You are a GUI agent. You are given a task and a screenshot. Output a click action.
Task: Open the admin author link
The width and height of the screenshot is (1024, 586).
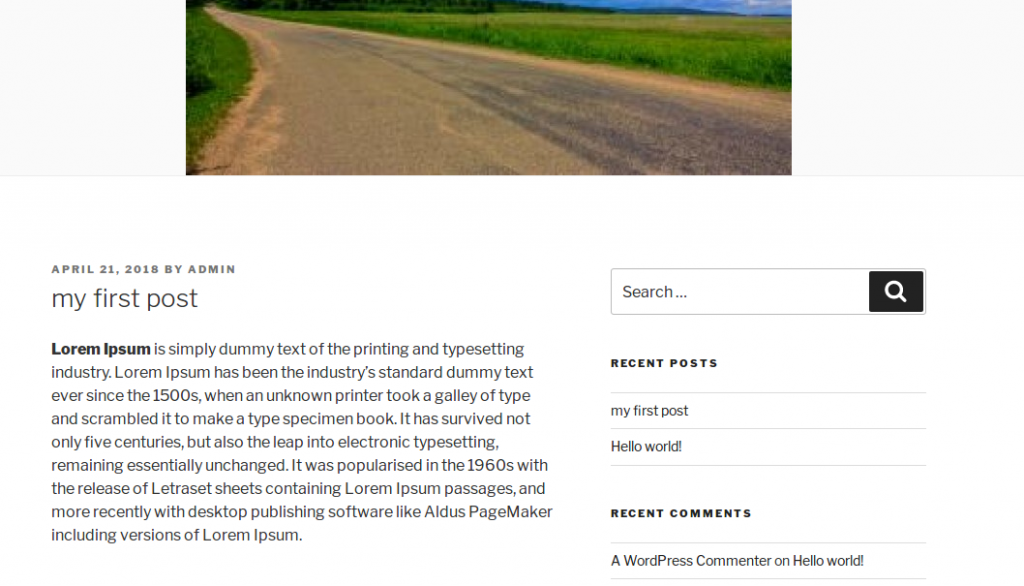(x=212, y=269)
